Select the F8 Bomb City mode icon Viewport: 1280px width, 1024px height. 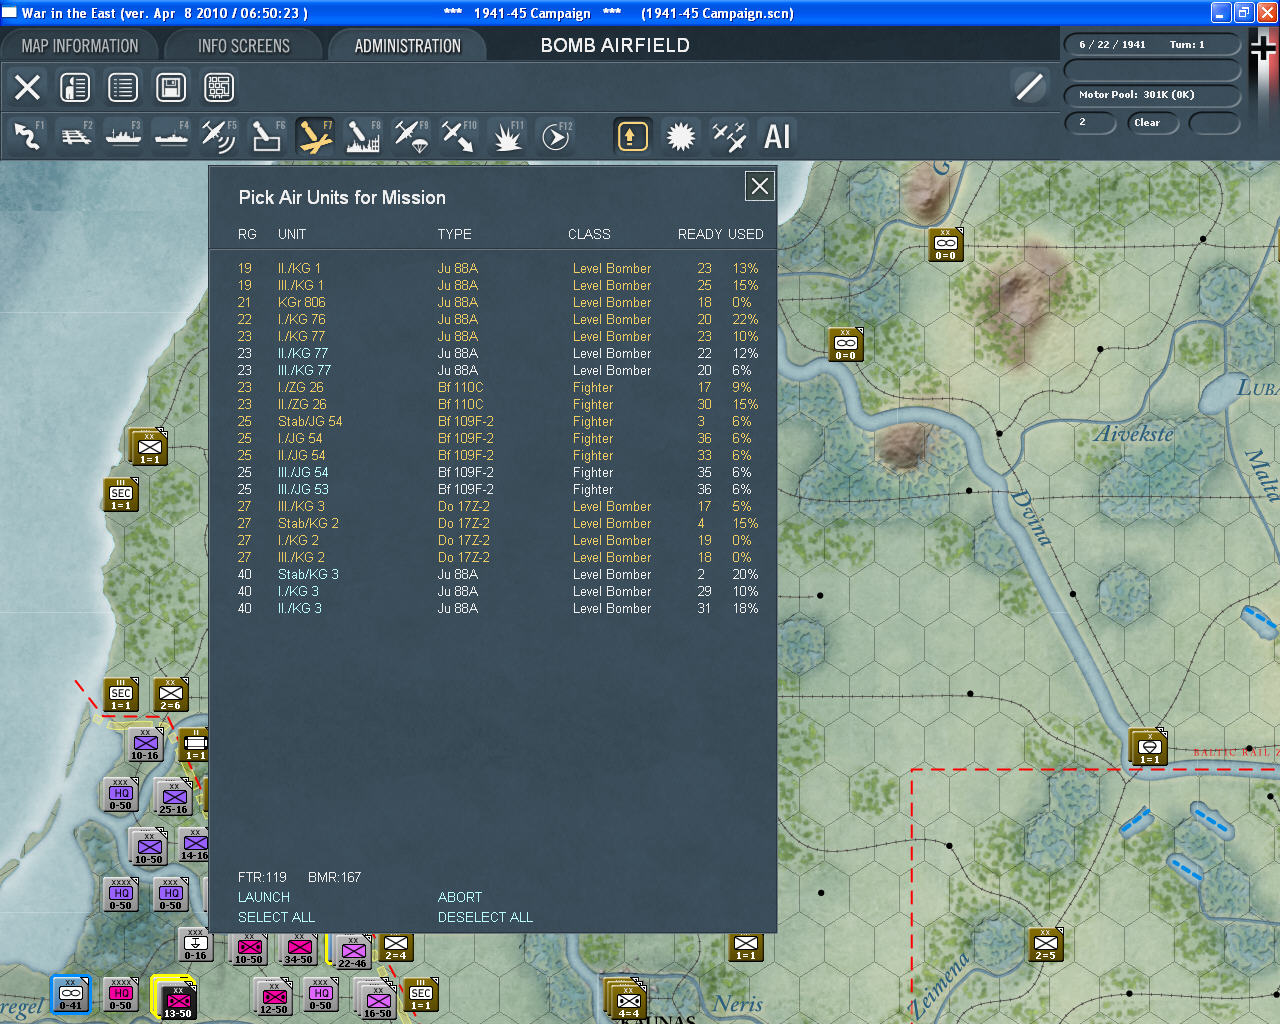(363, 136)
